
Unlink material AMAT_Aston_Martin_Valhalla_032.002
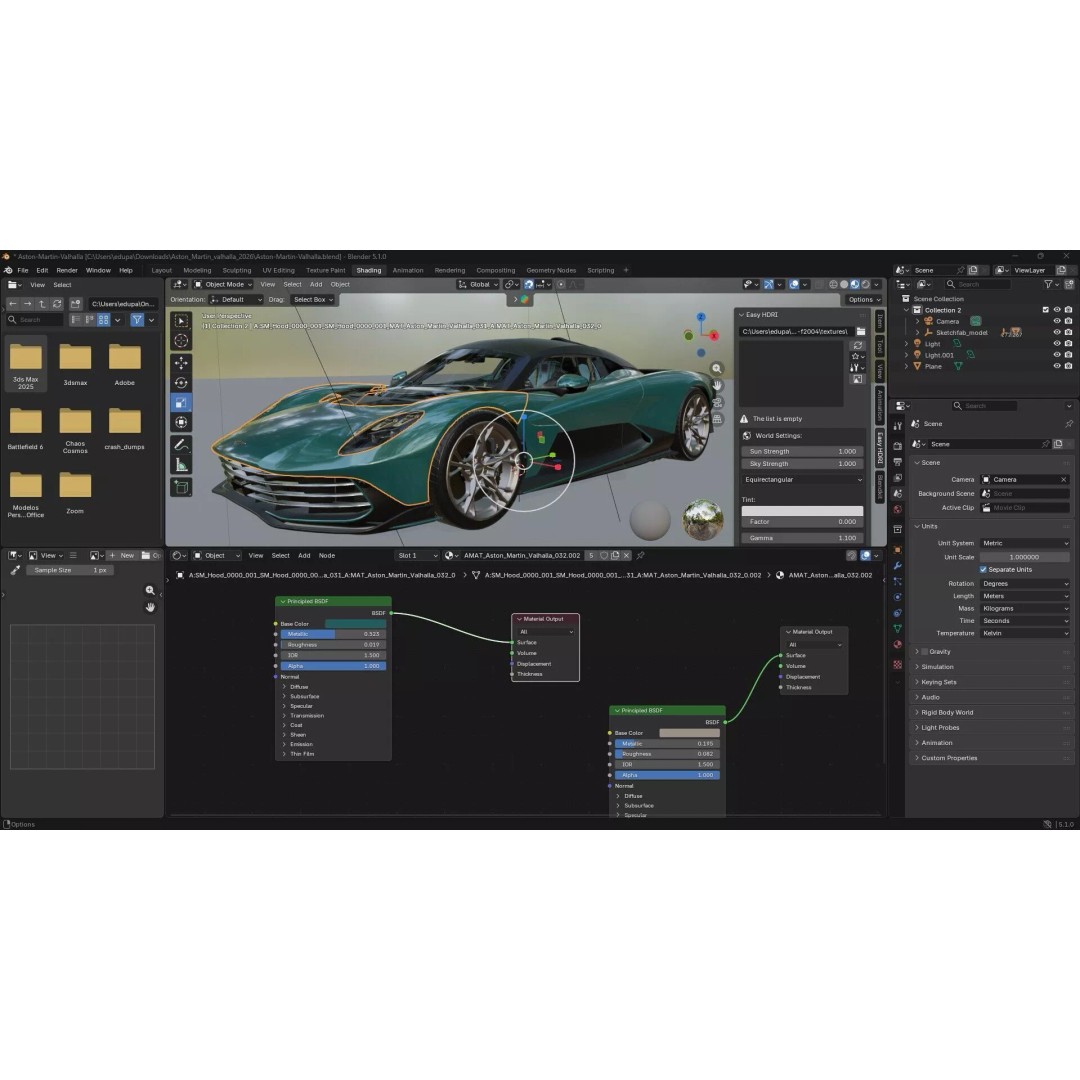coord(626,555)
